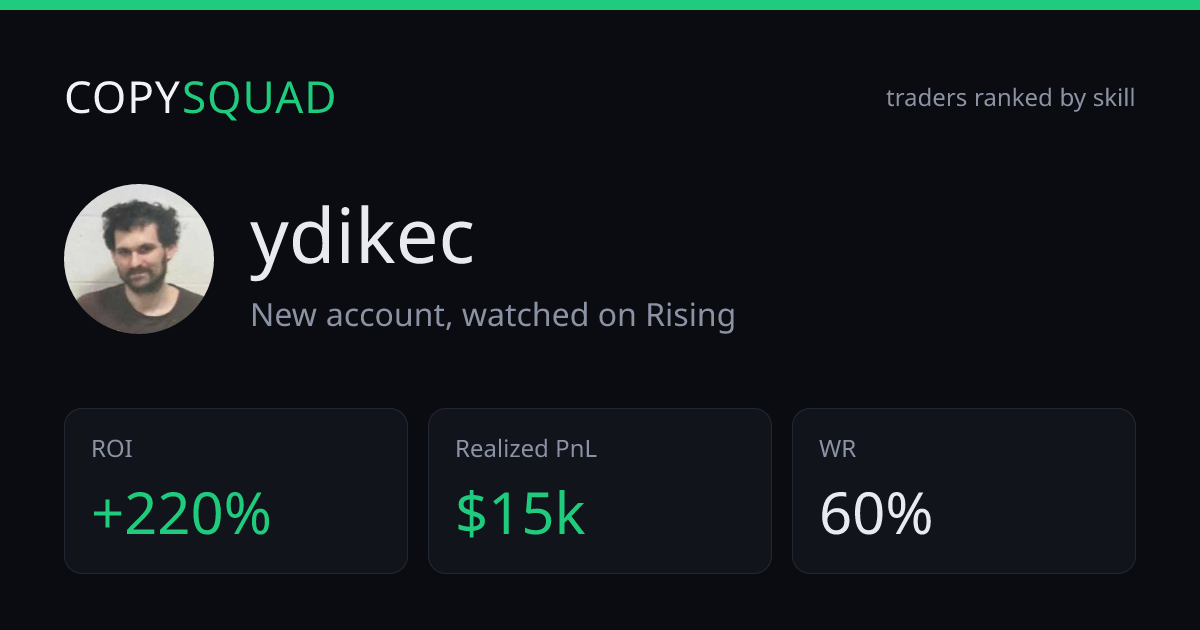Click the dollar sign in $15k
1200x630 pixels.
pyautogui.click(x=469, y=514)
